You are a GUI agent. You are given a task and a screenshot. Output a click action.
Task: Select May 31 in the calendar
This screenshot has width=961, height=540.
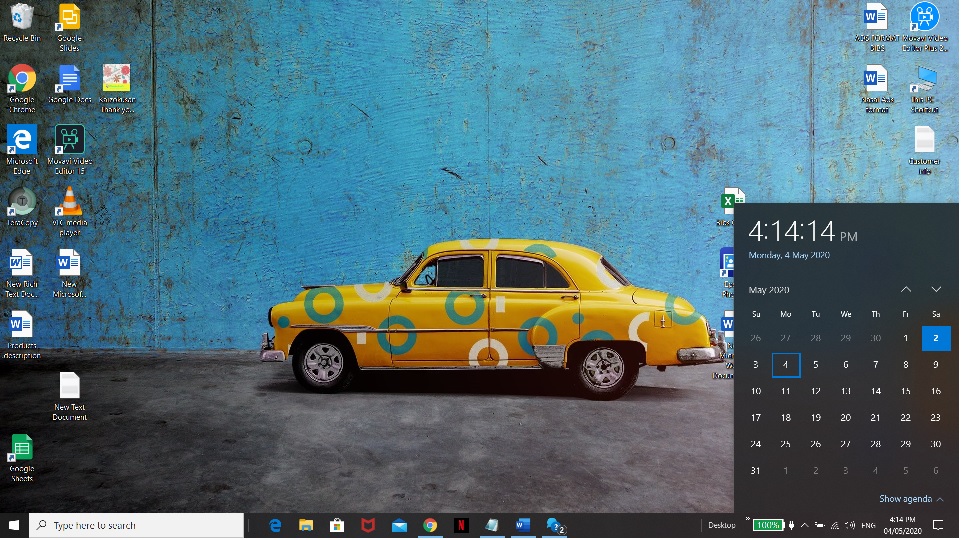tap(756, 471)
